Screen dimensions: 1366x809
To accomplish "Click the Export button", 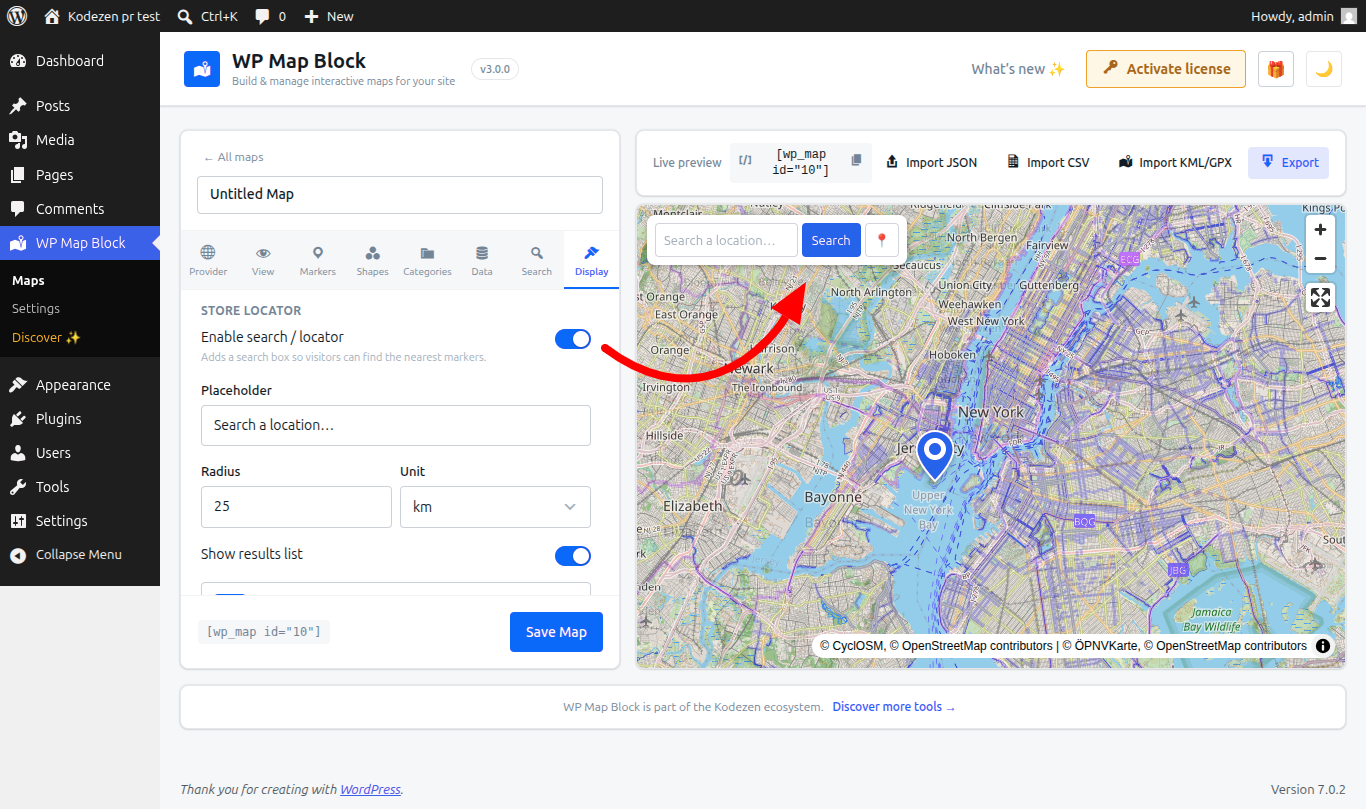I will [x=1289, y=162].
